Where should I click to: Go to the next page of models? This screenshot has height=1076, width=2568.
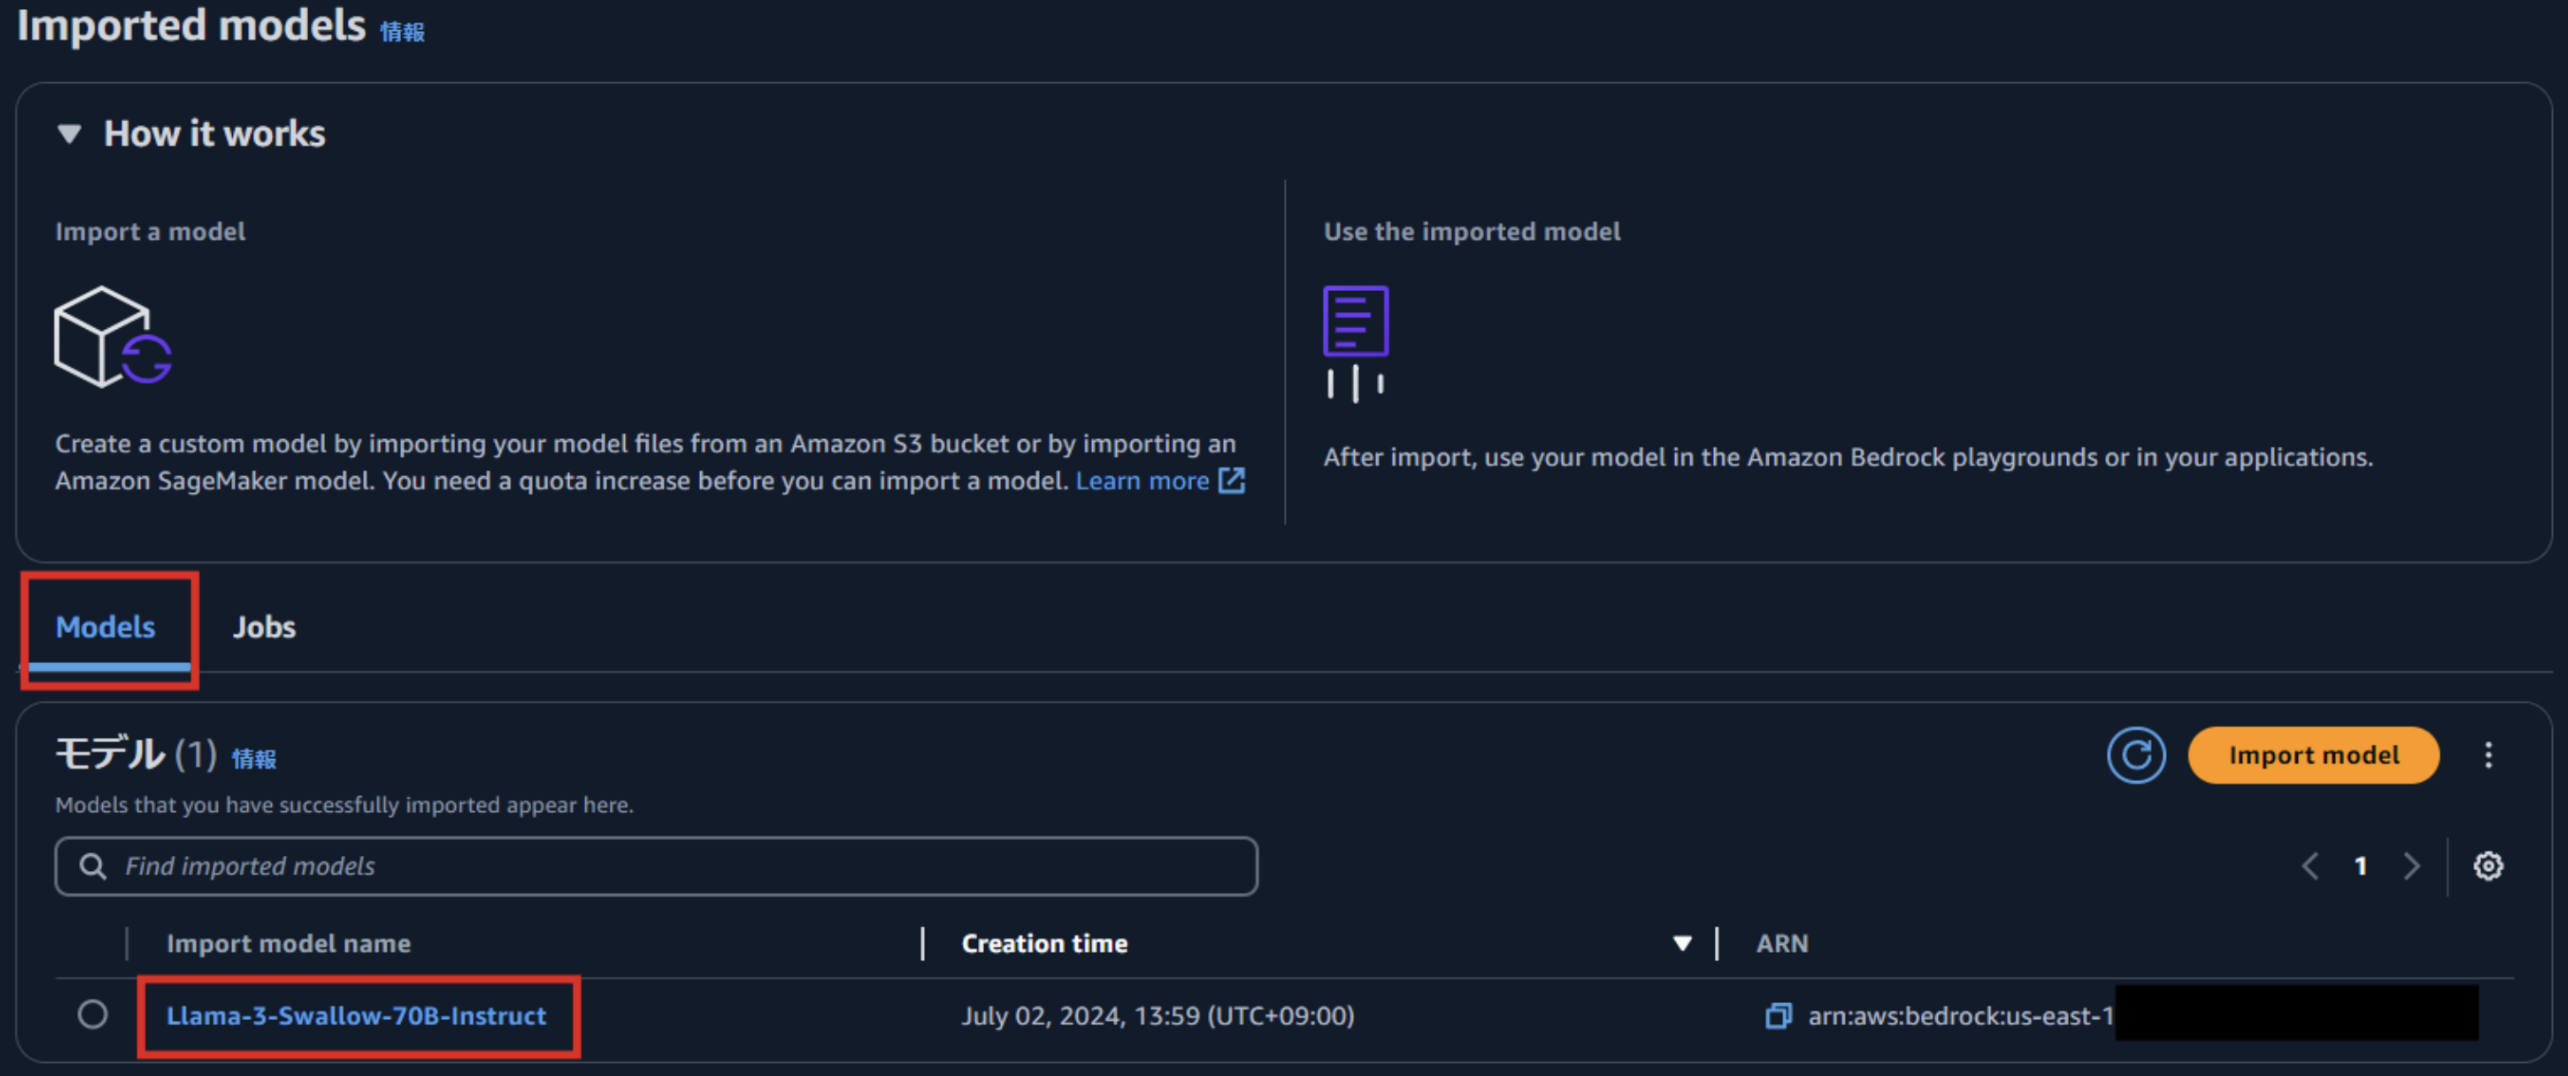click(x=2412, y=866)
